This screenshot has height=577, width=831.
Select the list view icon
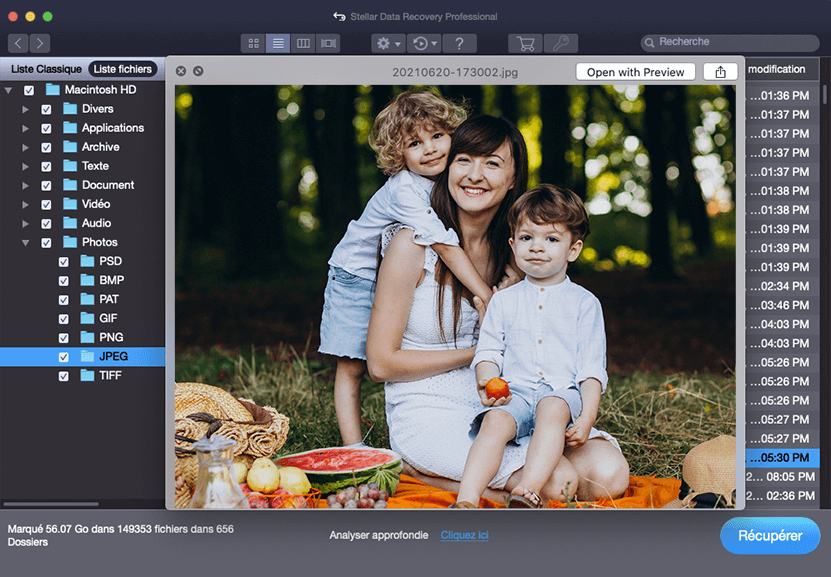[278, 43]
